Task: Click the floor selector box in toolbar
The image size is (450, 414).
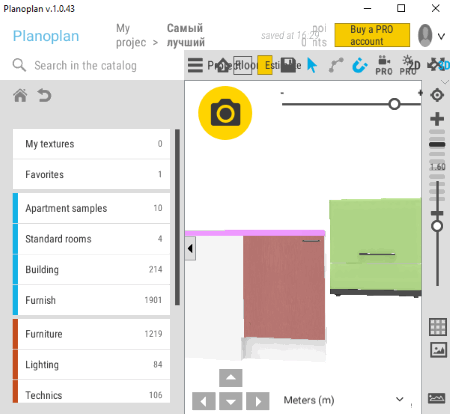Action: tap(242, 65)
